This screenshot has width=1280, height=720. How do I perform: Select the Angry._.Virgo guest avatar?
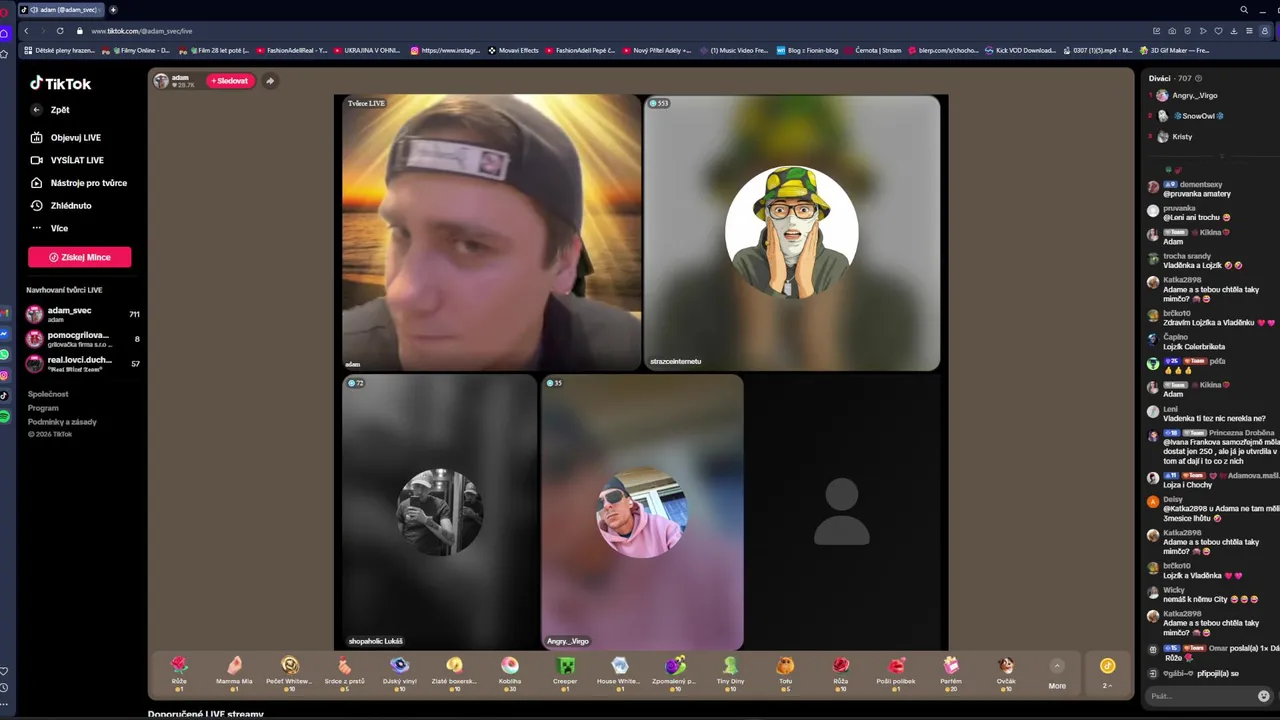(x=641, y=512)
